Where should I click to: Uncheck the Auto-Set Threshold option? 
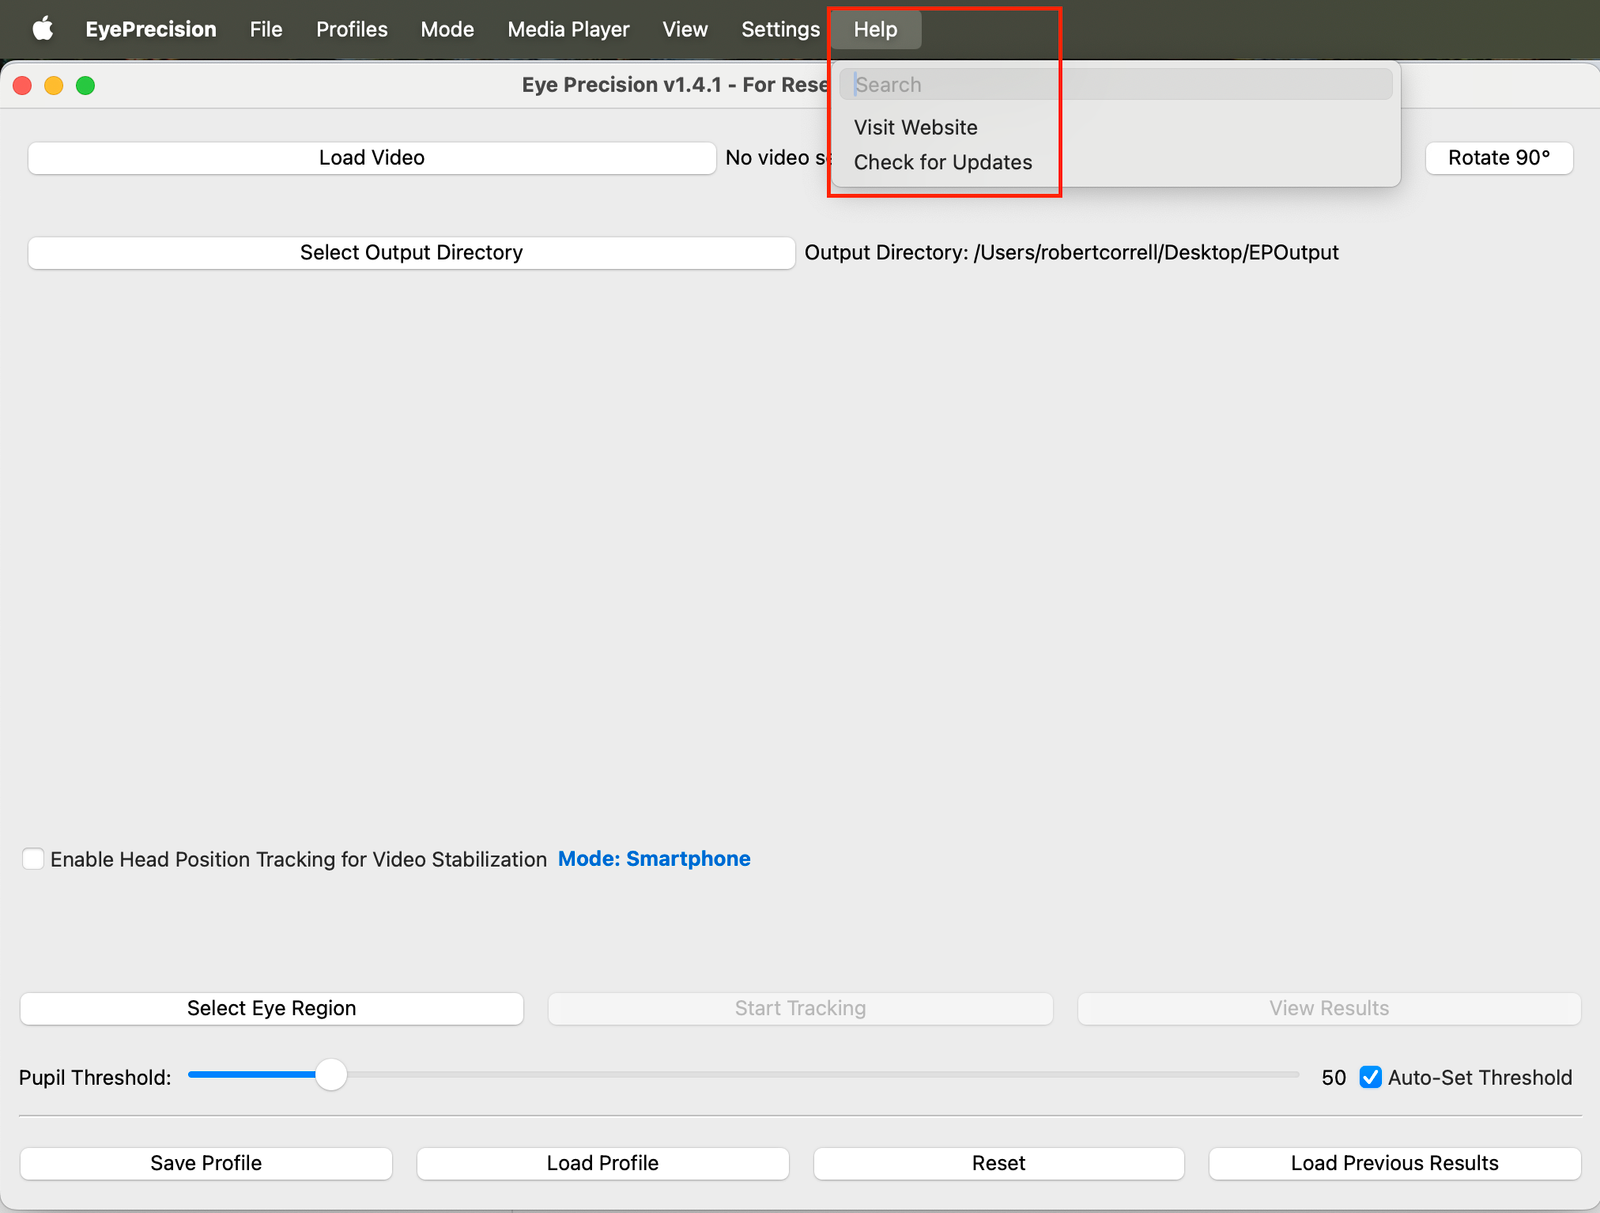pos(1369,1077)
